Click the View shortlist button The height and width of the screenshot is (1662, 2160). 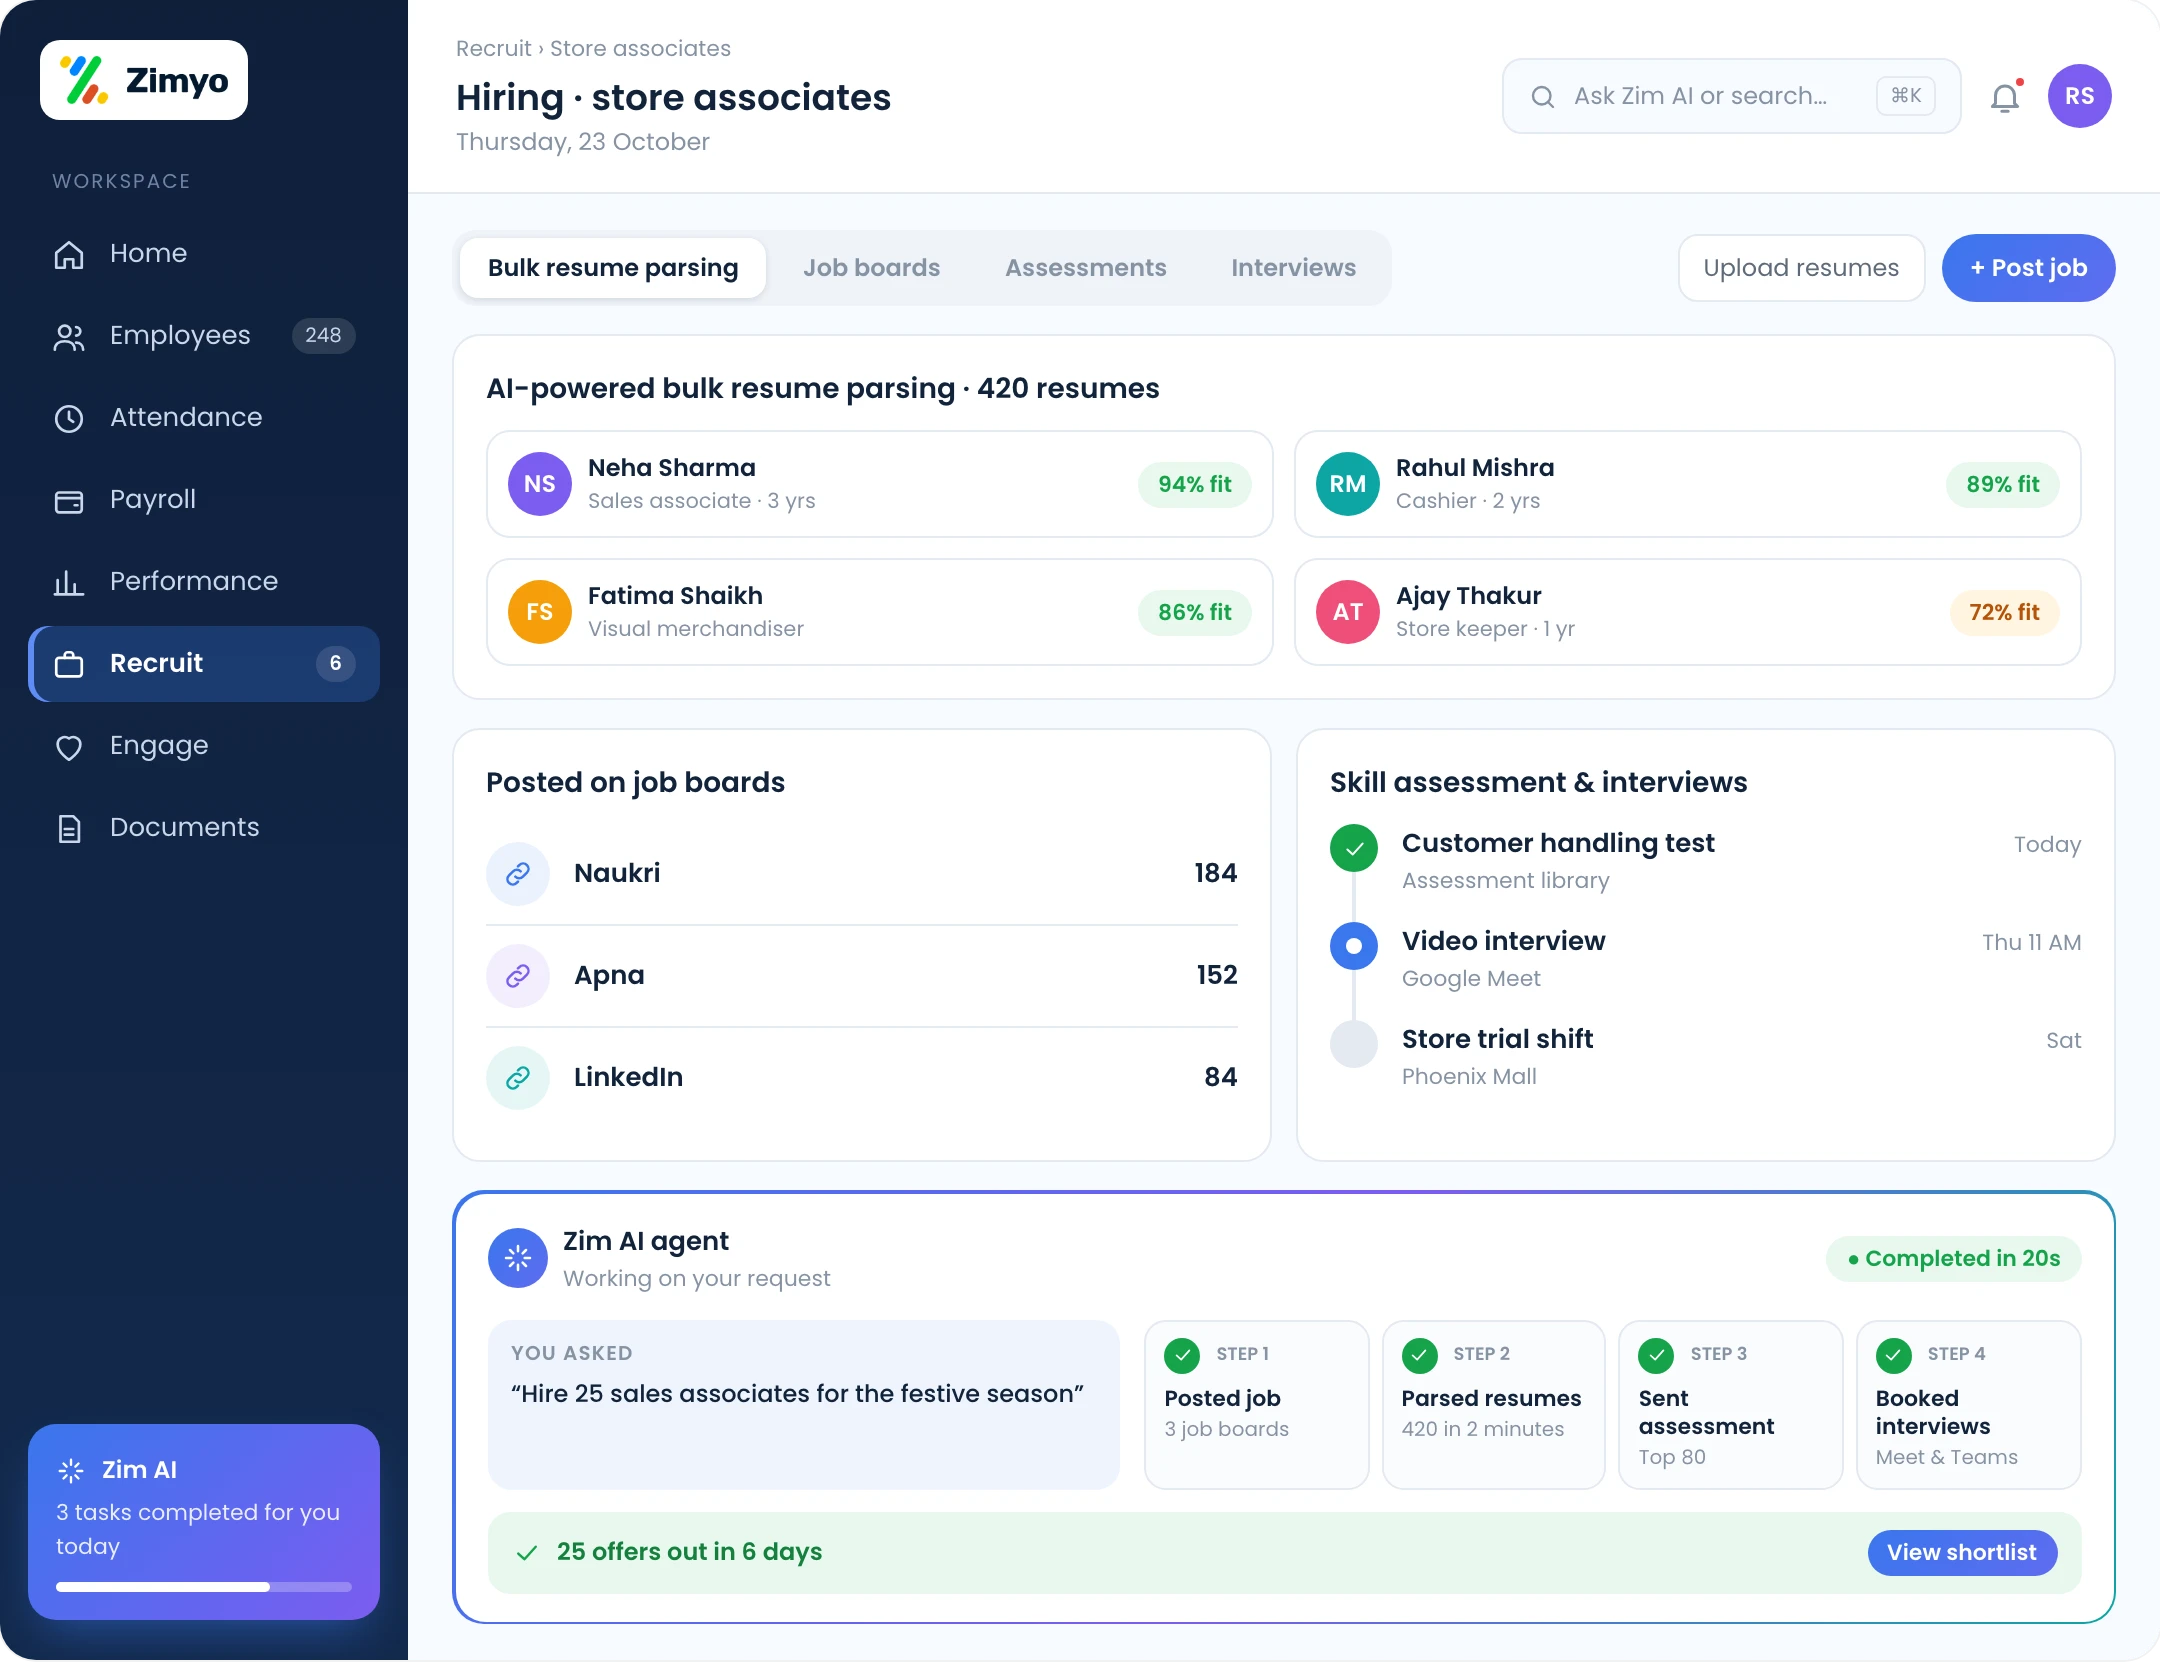(x=1962, y=1553)
